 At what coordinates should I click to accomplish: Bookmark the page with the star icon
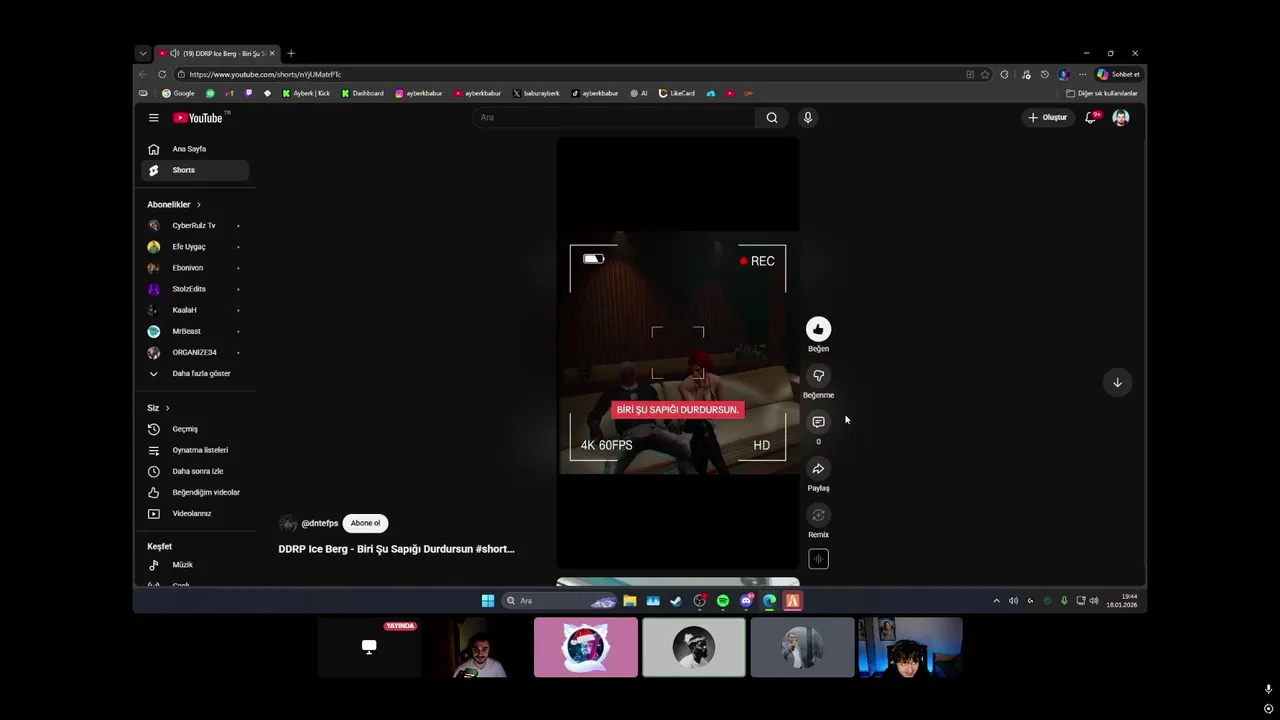click(x=985, y=74)
